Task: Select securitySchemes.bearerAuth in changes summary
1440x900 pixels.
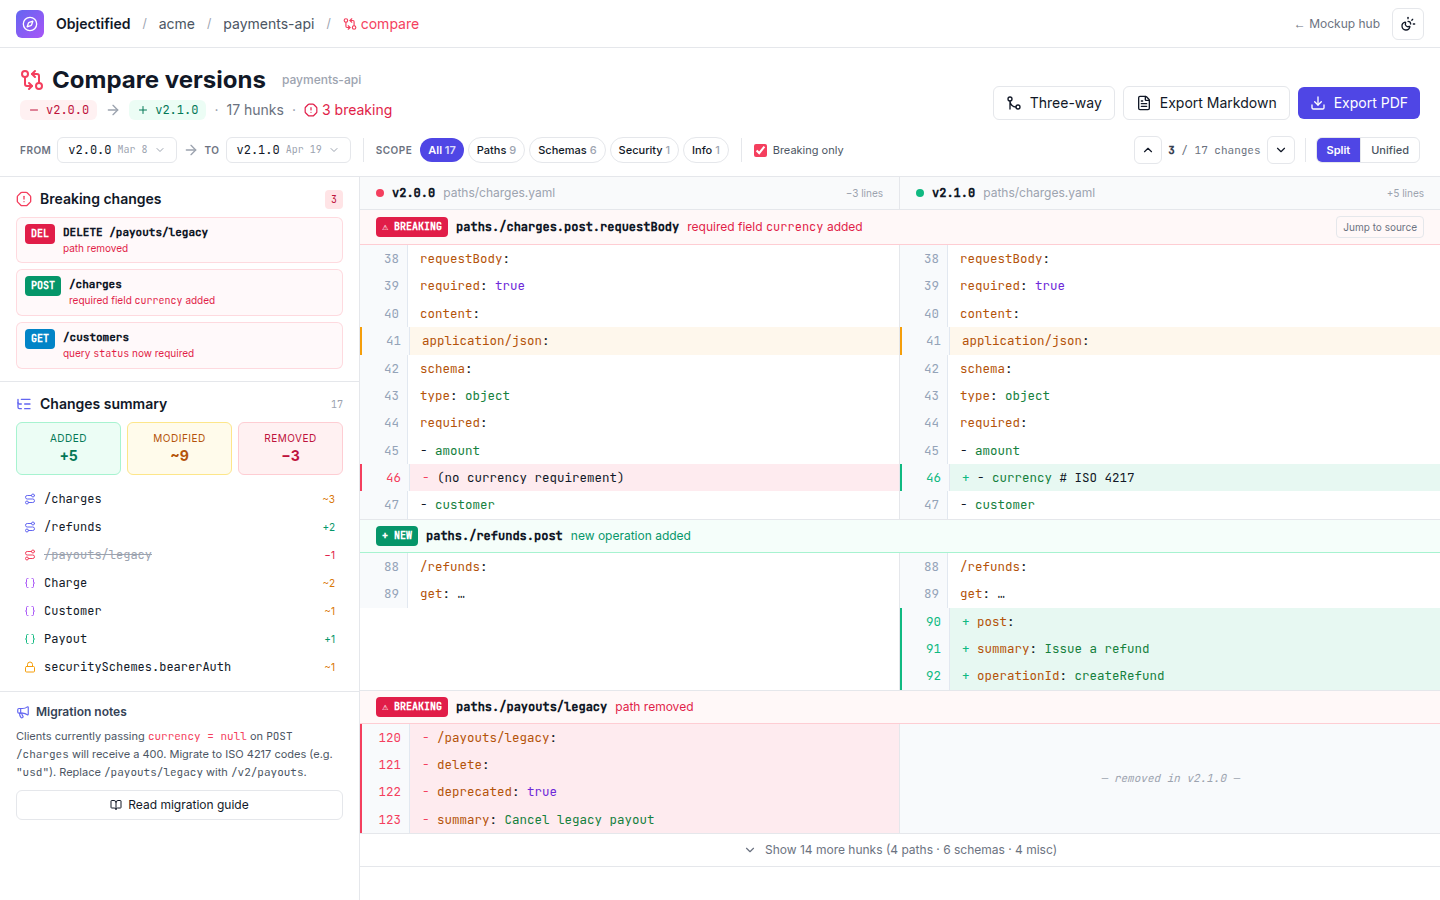Action: 179,667
